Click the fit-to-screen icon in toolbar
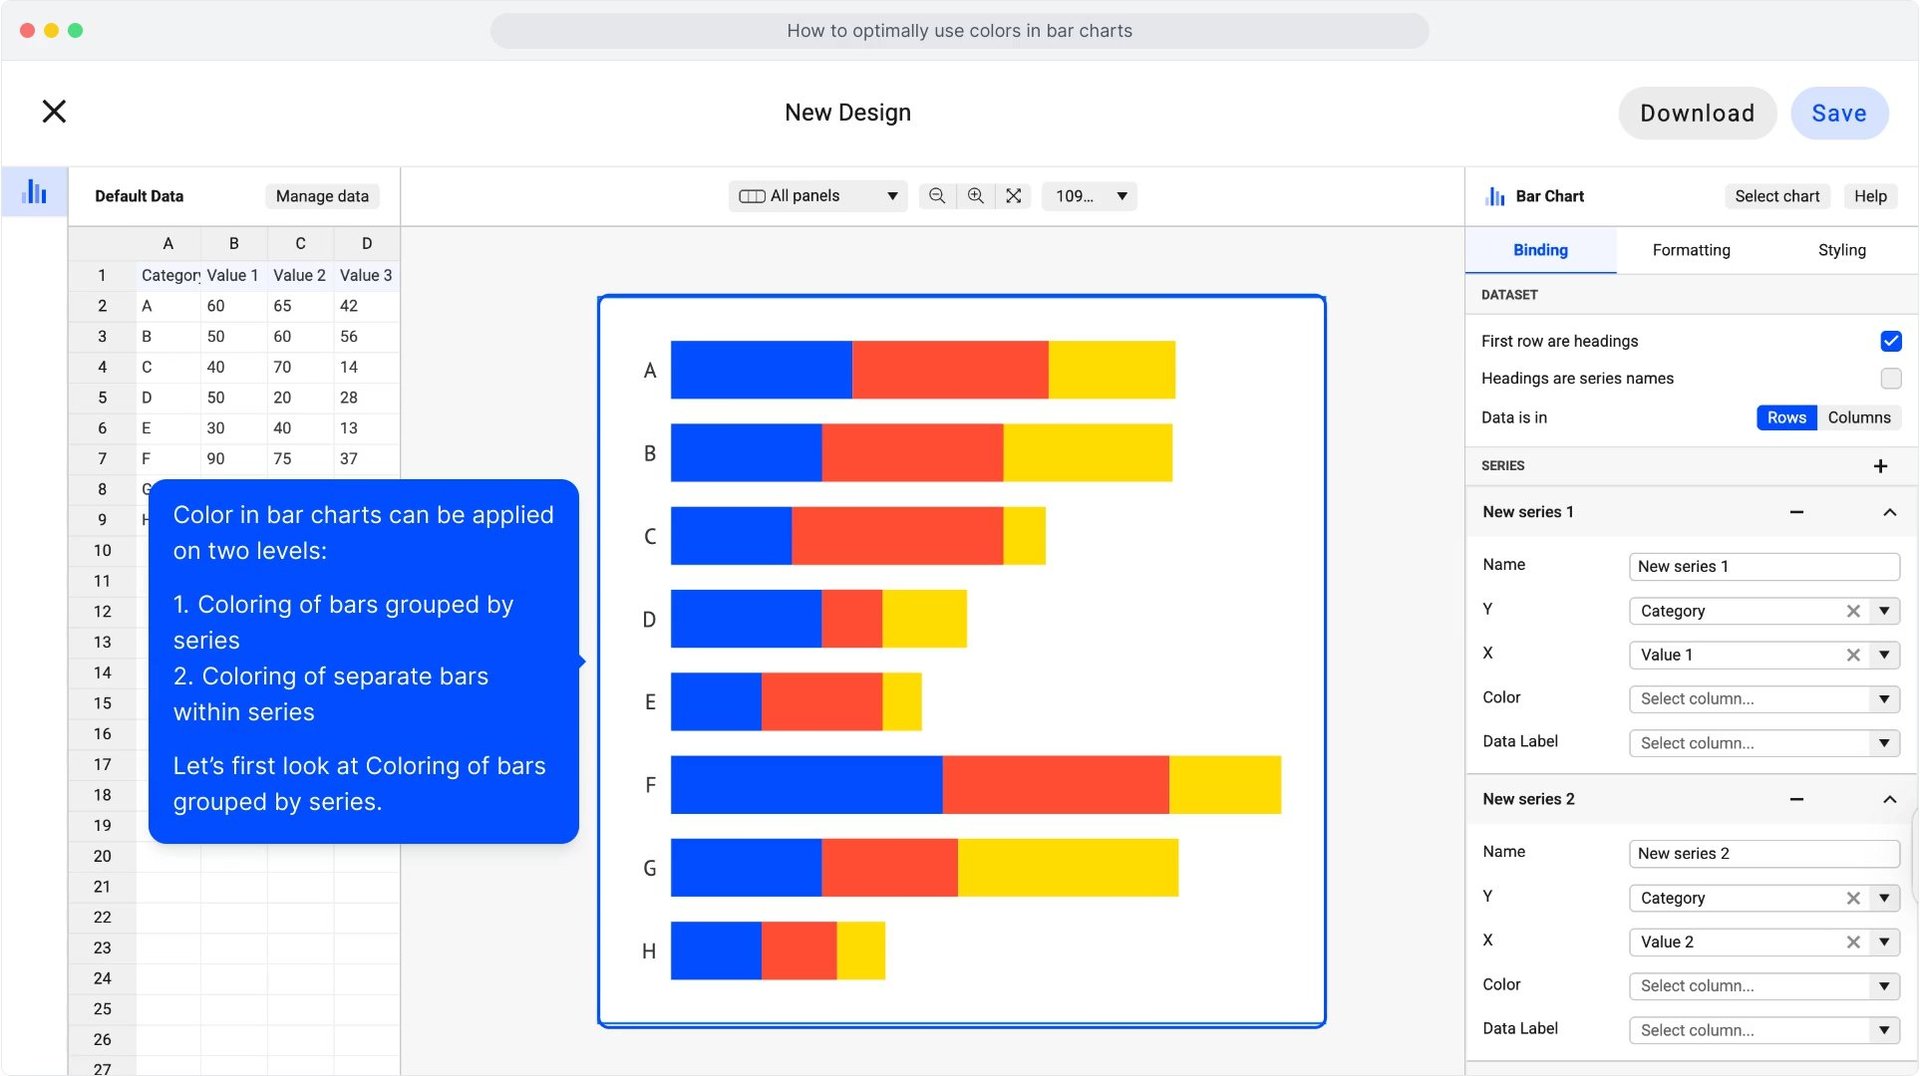 click(x=1013, y=196)
